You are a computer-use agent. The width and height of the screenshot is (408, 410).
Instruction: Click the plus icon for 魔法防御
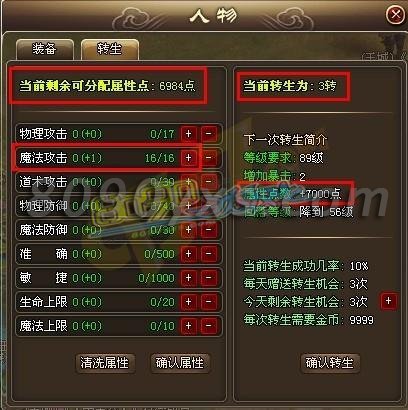[x=189, y=230]
